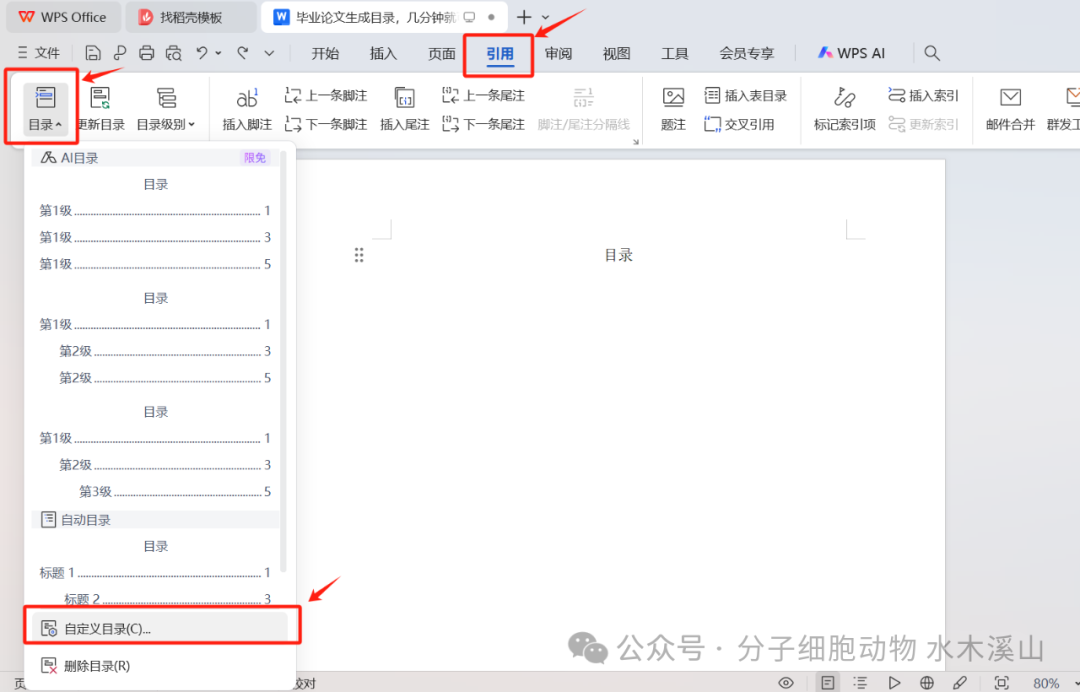Click the 目录 heading text in document
Viewport: 1080px width, 692px height.
pyautogui.click(x=619, y=255)
